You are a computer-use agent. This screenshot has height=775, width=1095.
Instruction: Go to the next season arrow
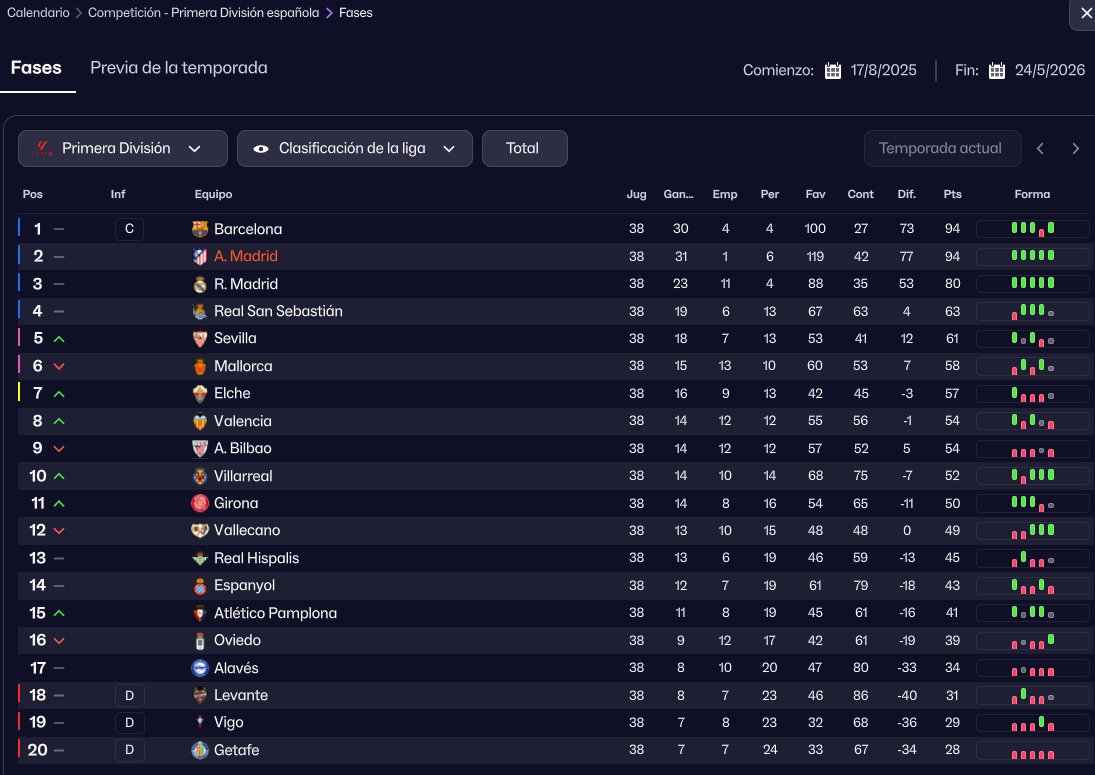point(1076,149)
